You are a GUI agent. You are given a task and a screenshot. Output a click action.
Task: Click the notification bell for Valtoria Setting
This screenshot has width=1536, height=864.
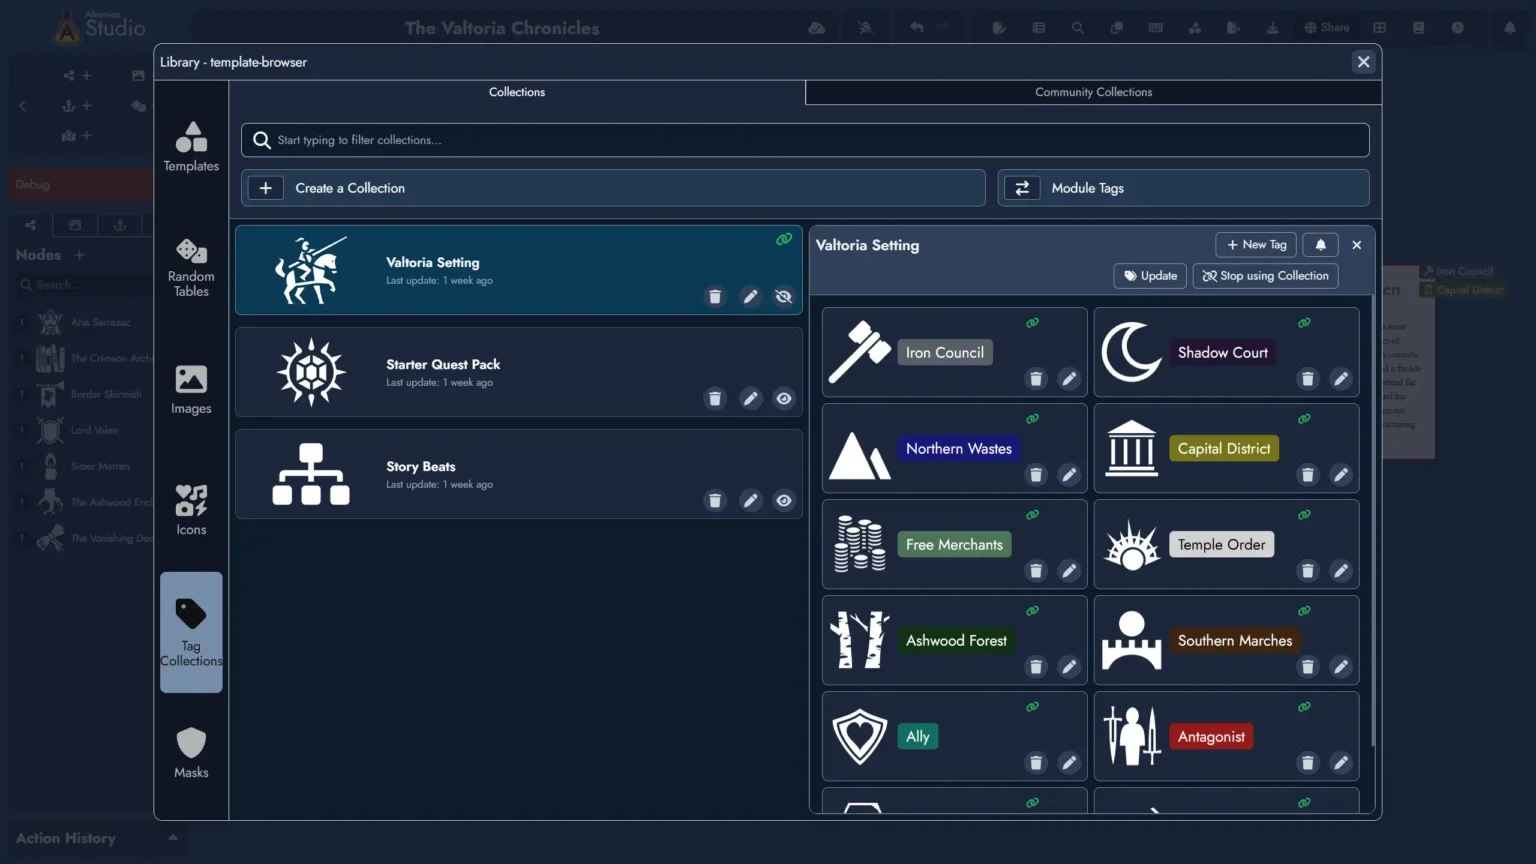(1320, 245)
